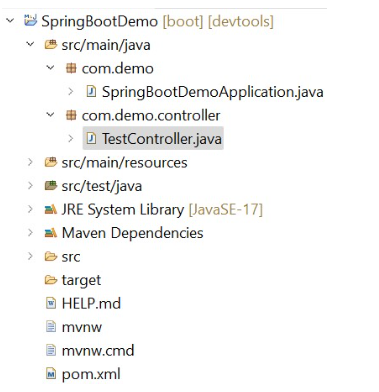Viewport: 379px width, 392px height.
Task: Expand the plain src folder
Action: click(x=30, y=256)
